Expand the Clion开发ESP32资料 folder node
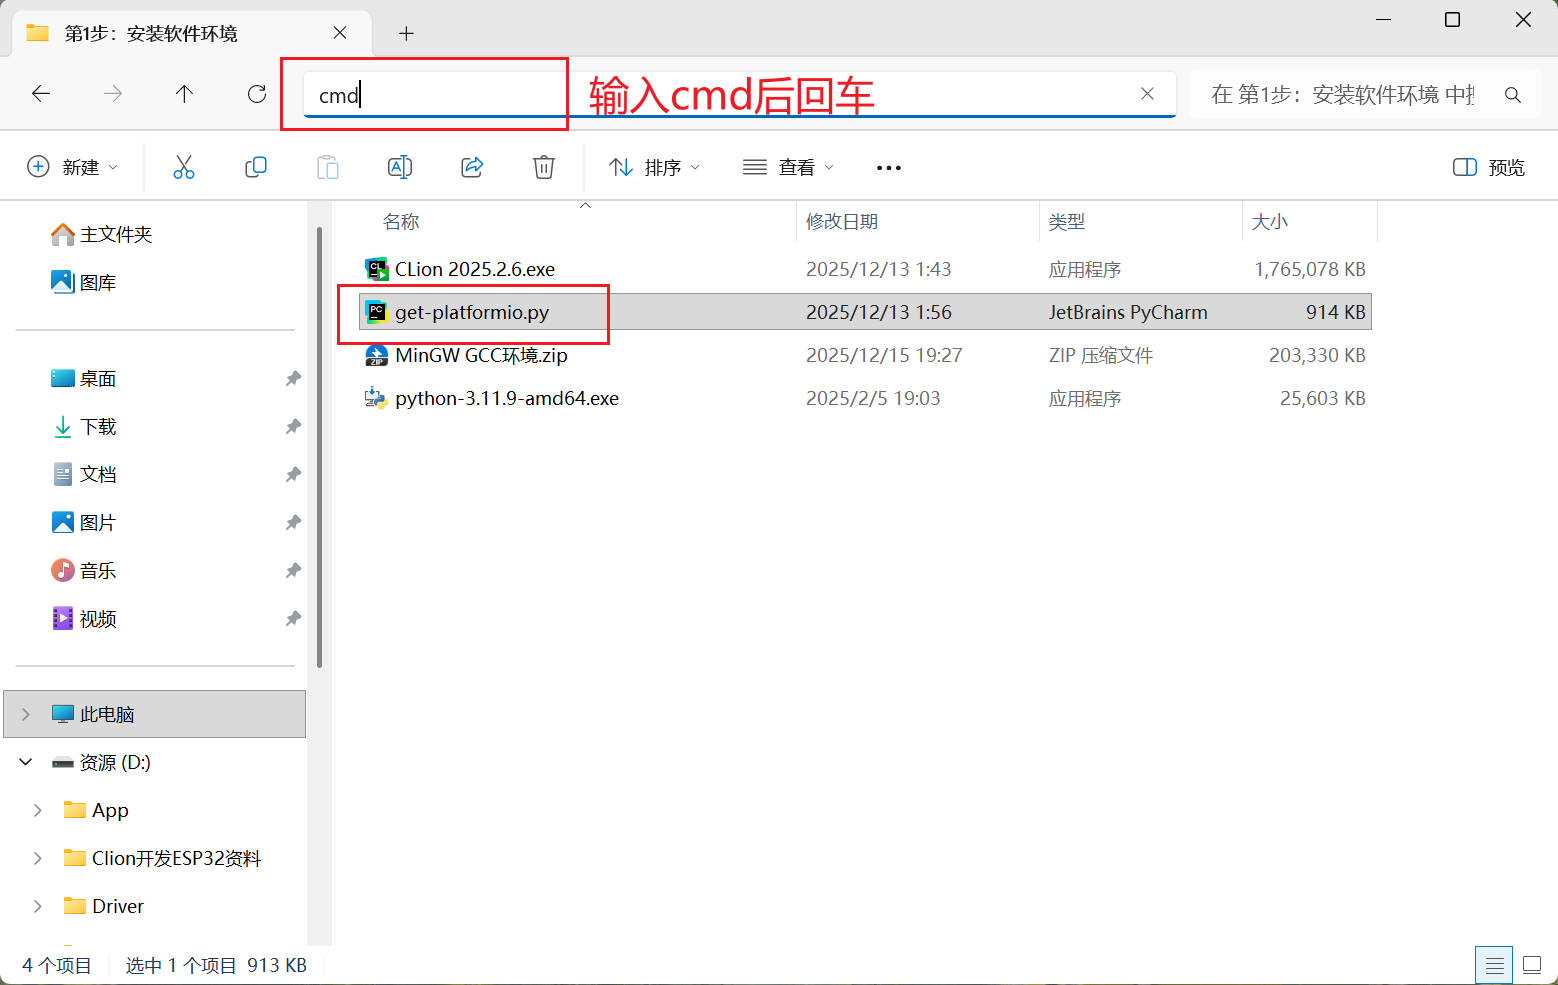The height and width of the screenshot is (985, 1558). point(38,858)
